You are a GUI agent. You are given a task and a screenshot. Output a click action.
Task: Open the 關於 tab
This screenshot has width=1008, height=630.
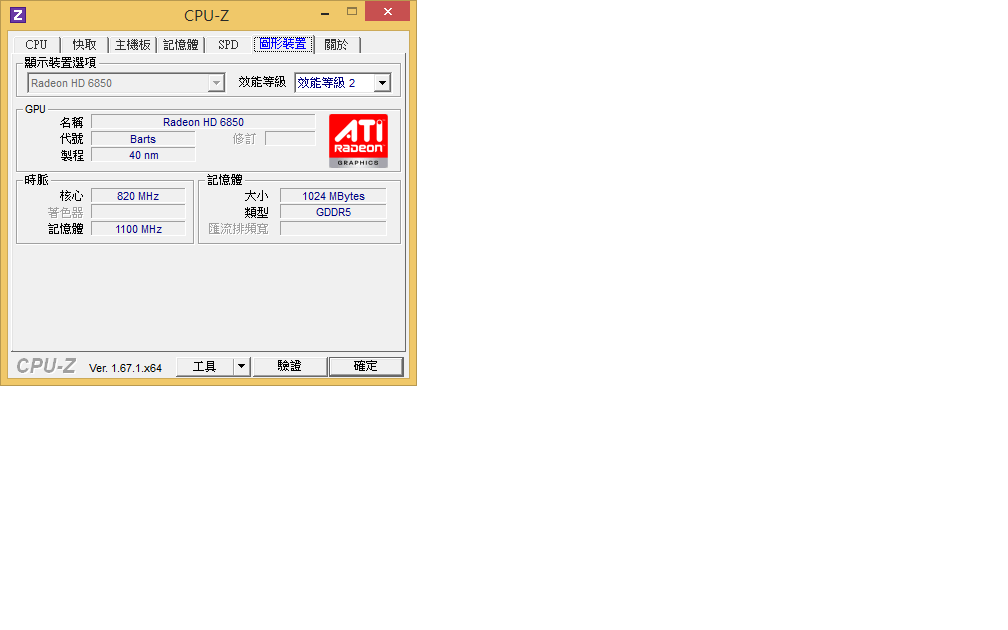click(x=336, y=44)
